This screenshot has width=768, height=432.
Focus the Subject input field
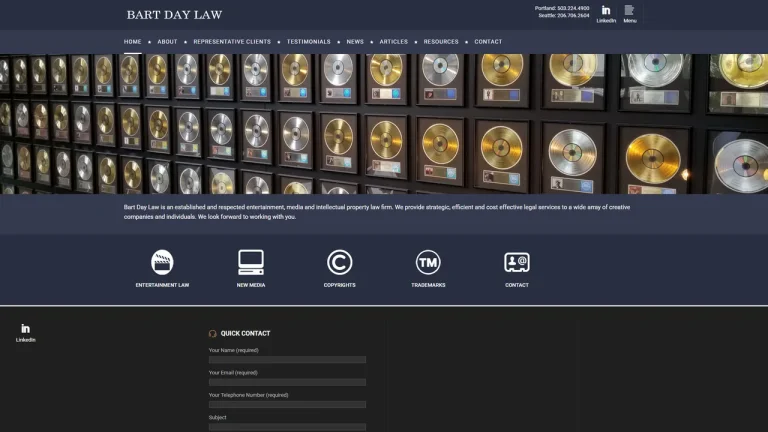[x=287, y=427]
